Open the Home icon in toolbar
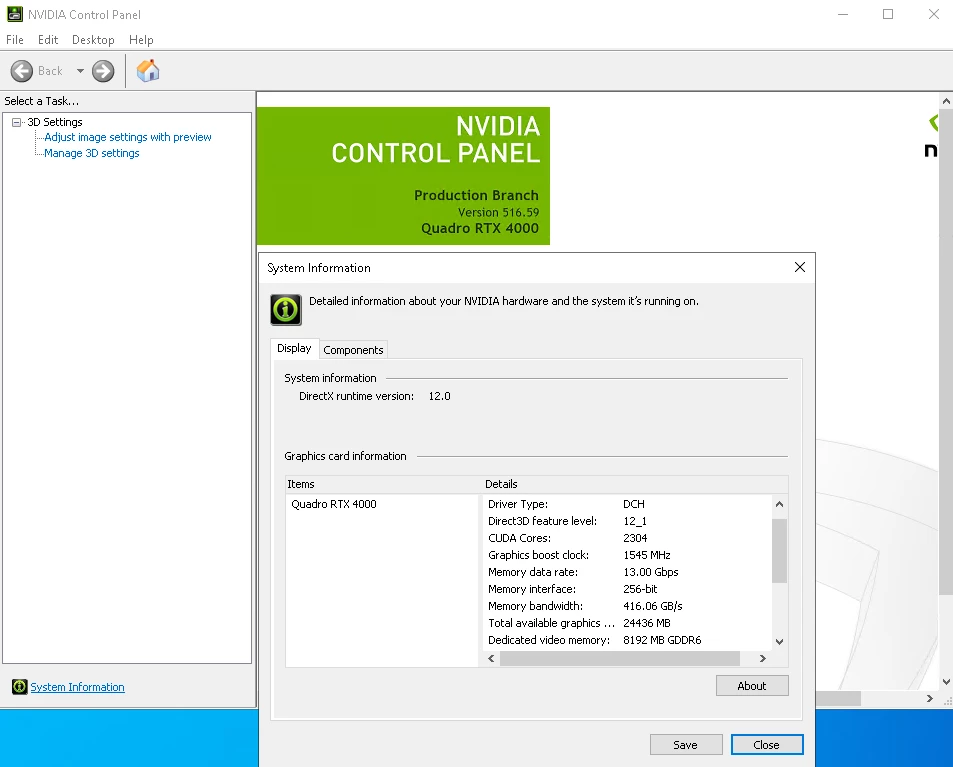The width and height of the screenshot is (953, 767). pyautogui.click(x=148, y=71)
